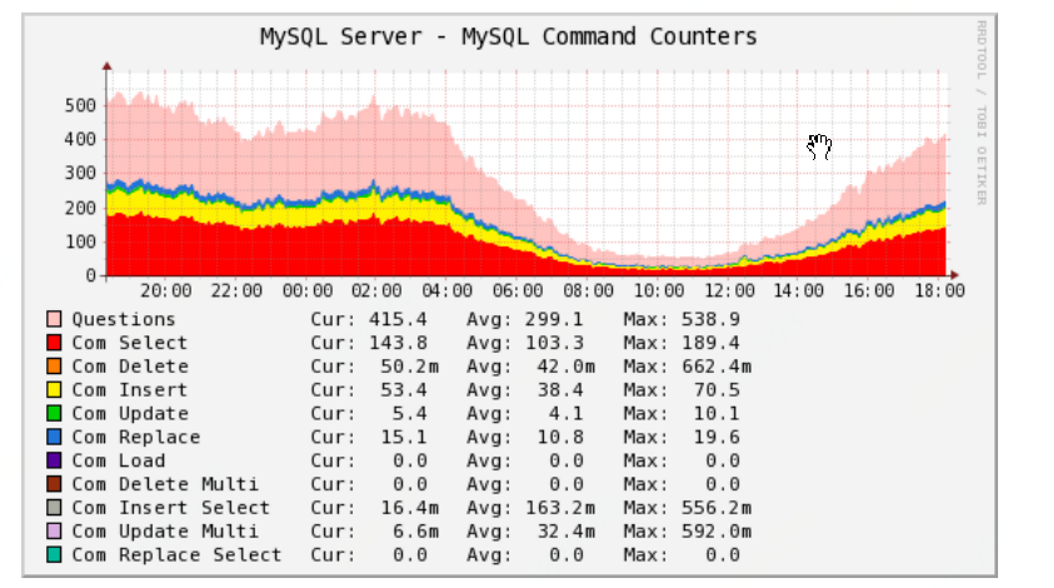This screenshot has height=588, width=1054.
Task: Click the 14:00 x-axis time label
Action: [799, 290]
